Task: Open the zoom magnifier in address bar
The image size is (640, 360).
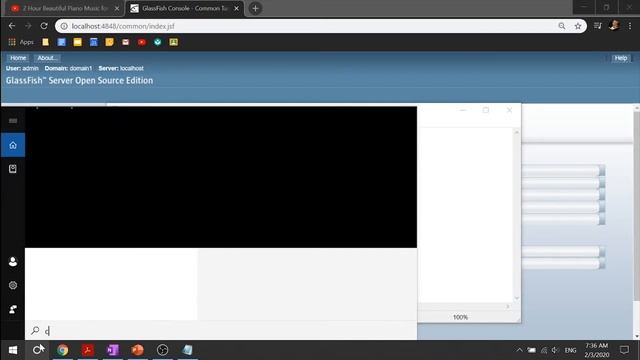Action: coord(562,26)
